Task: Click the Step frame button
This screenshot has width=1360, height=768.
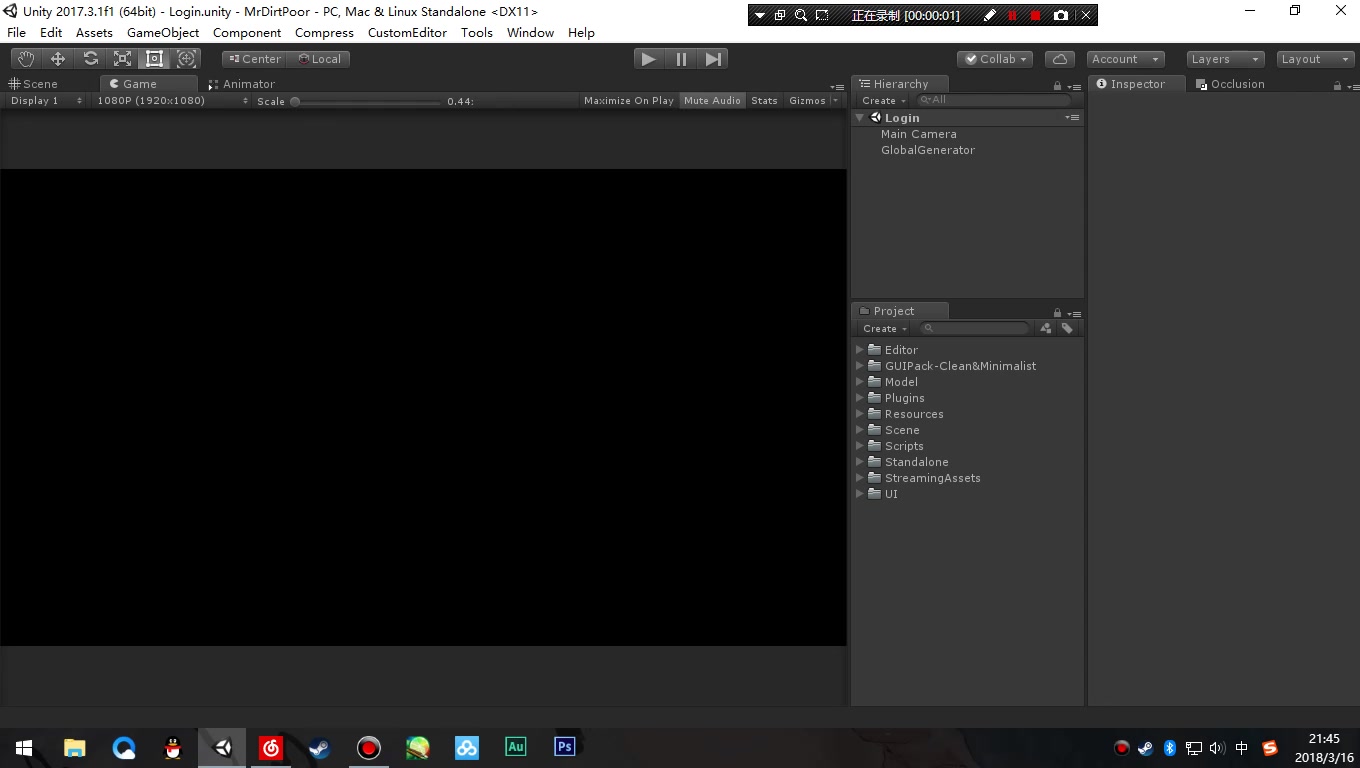Action: click(713, 59)
